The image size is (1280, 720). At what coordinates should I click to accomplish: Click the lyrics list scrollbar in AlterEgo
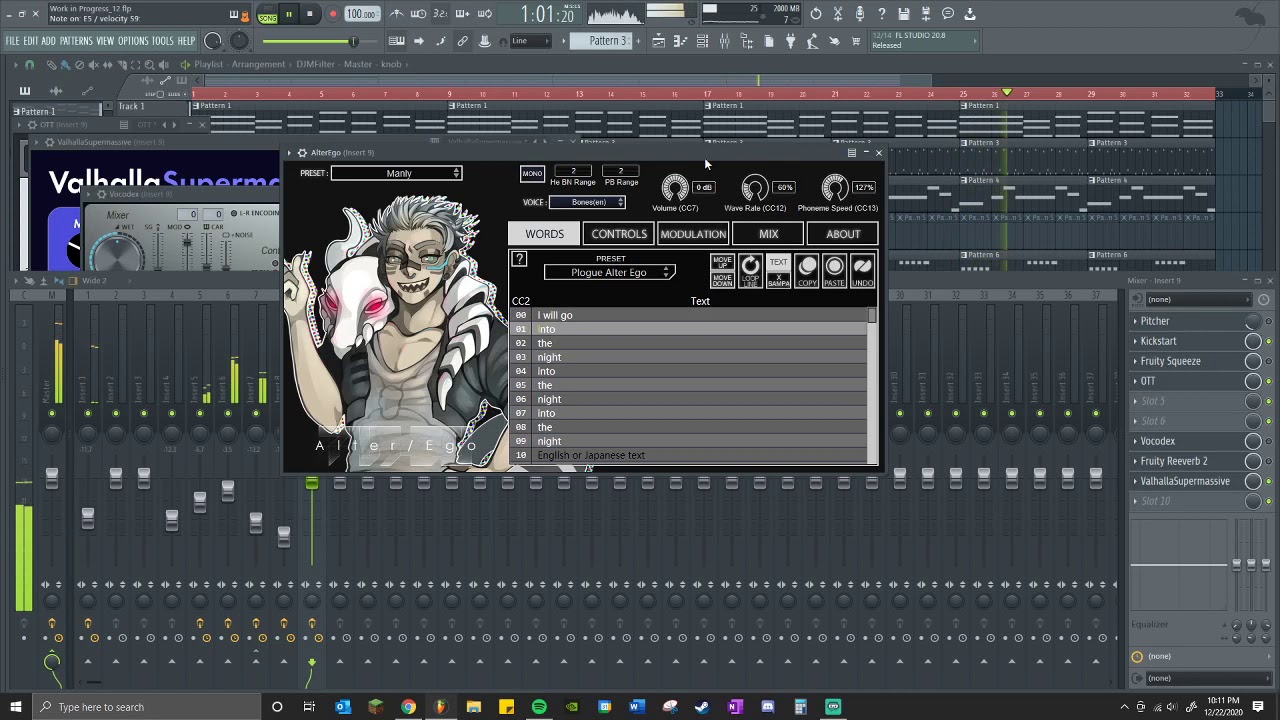tap(872, 385)
